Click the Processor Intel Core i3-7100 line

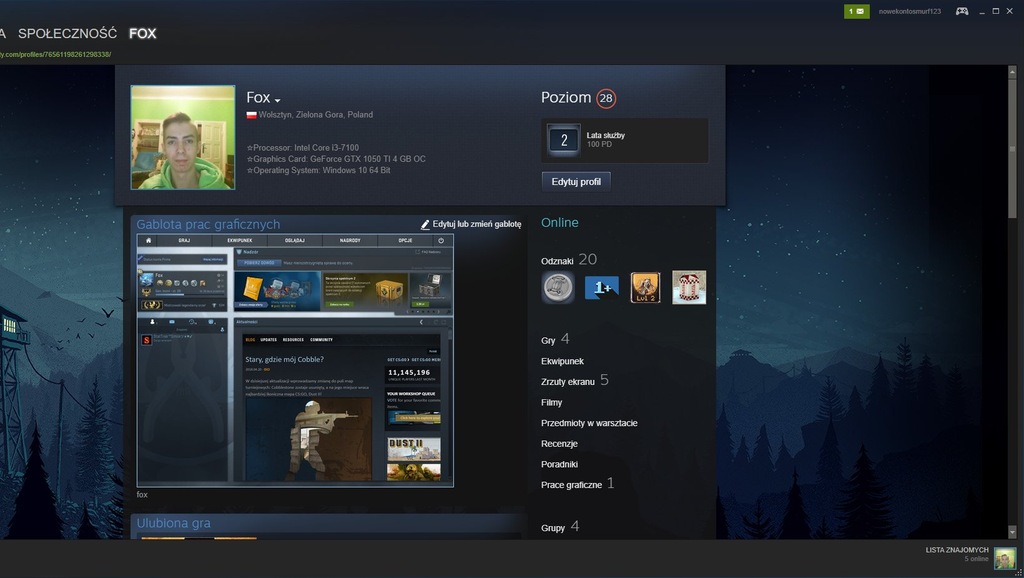point(302,148)
